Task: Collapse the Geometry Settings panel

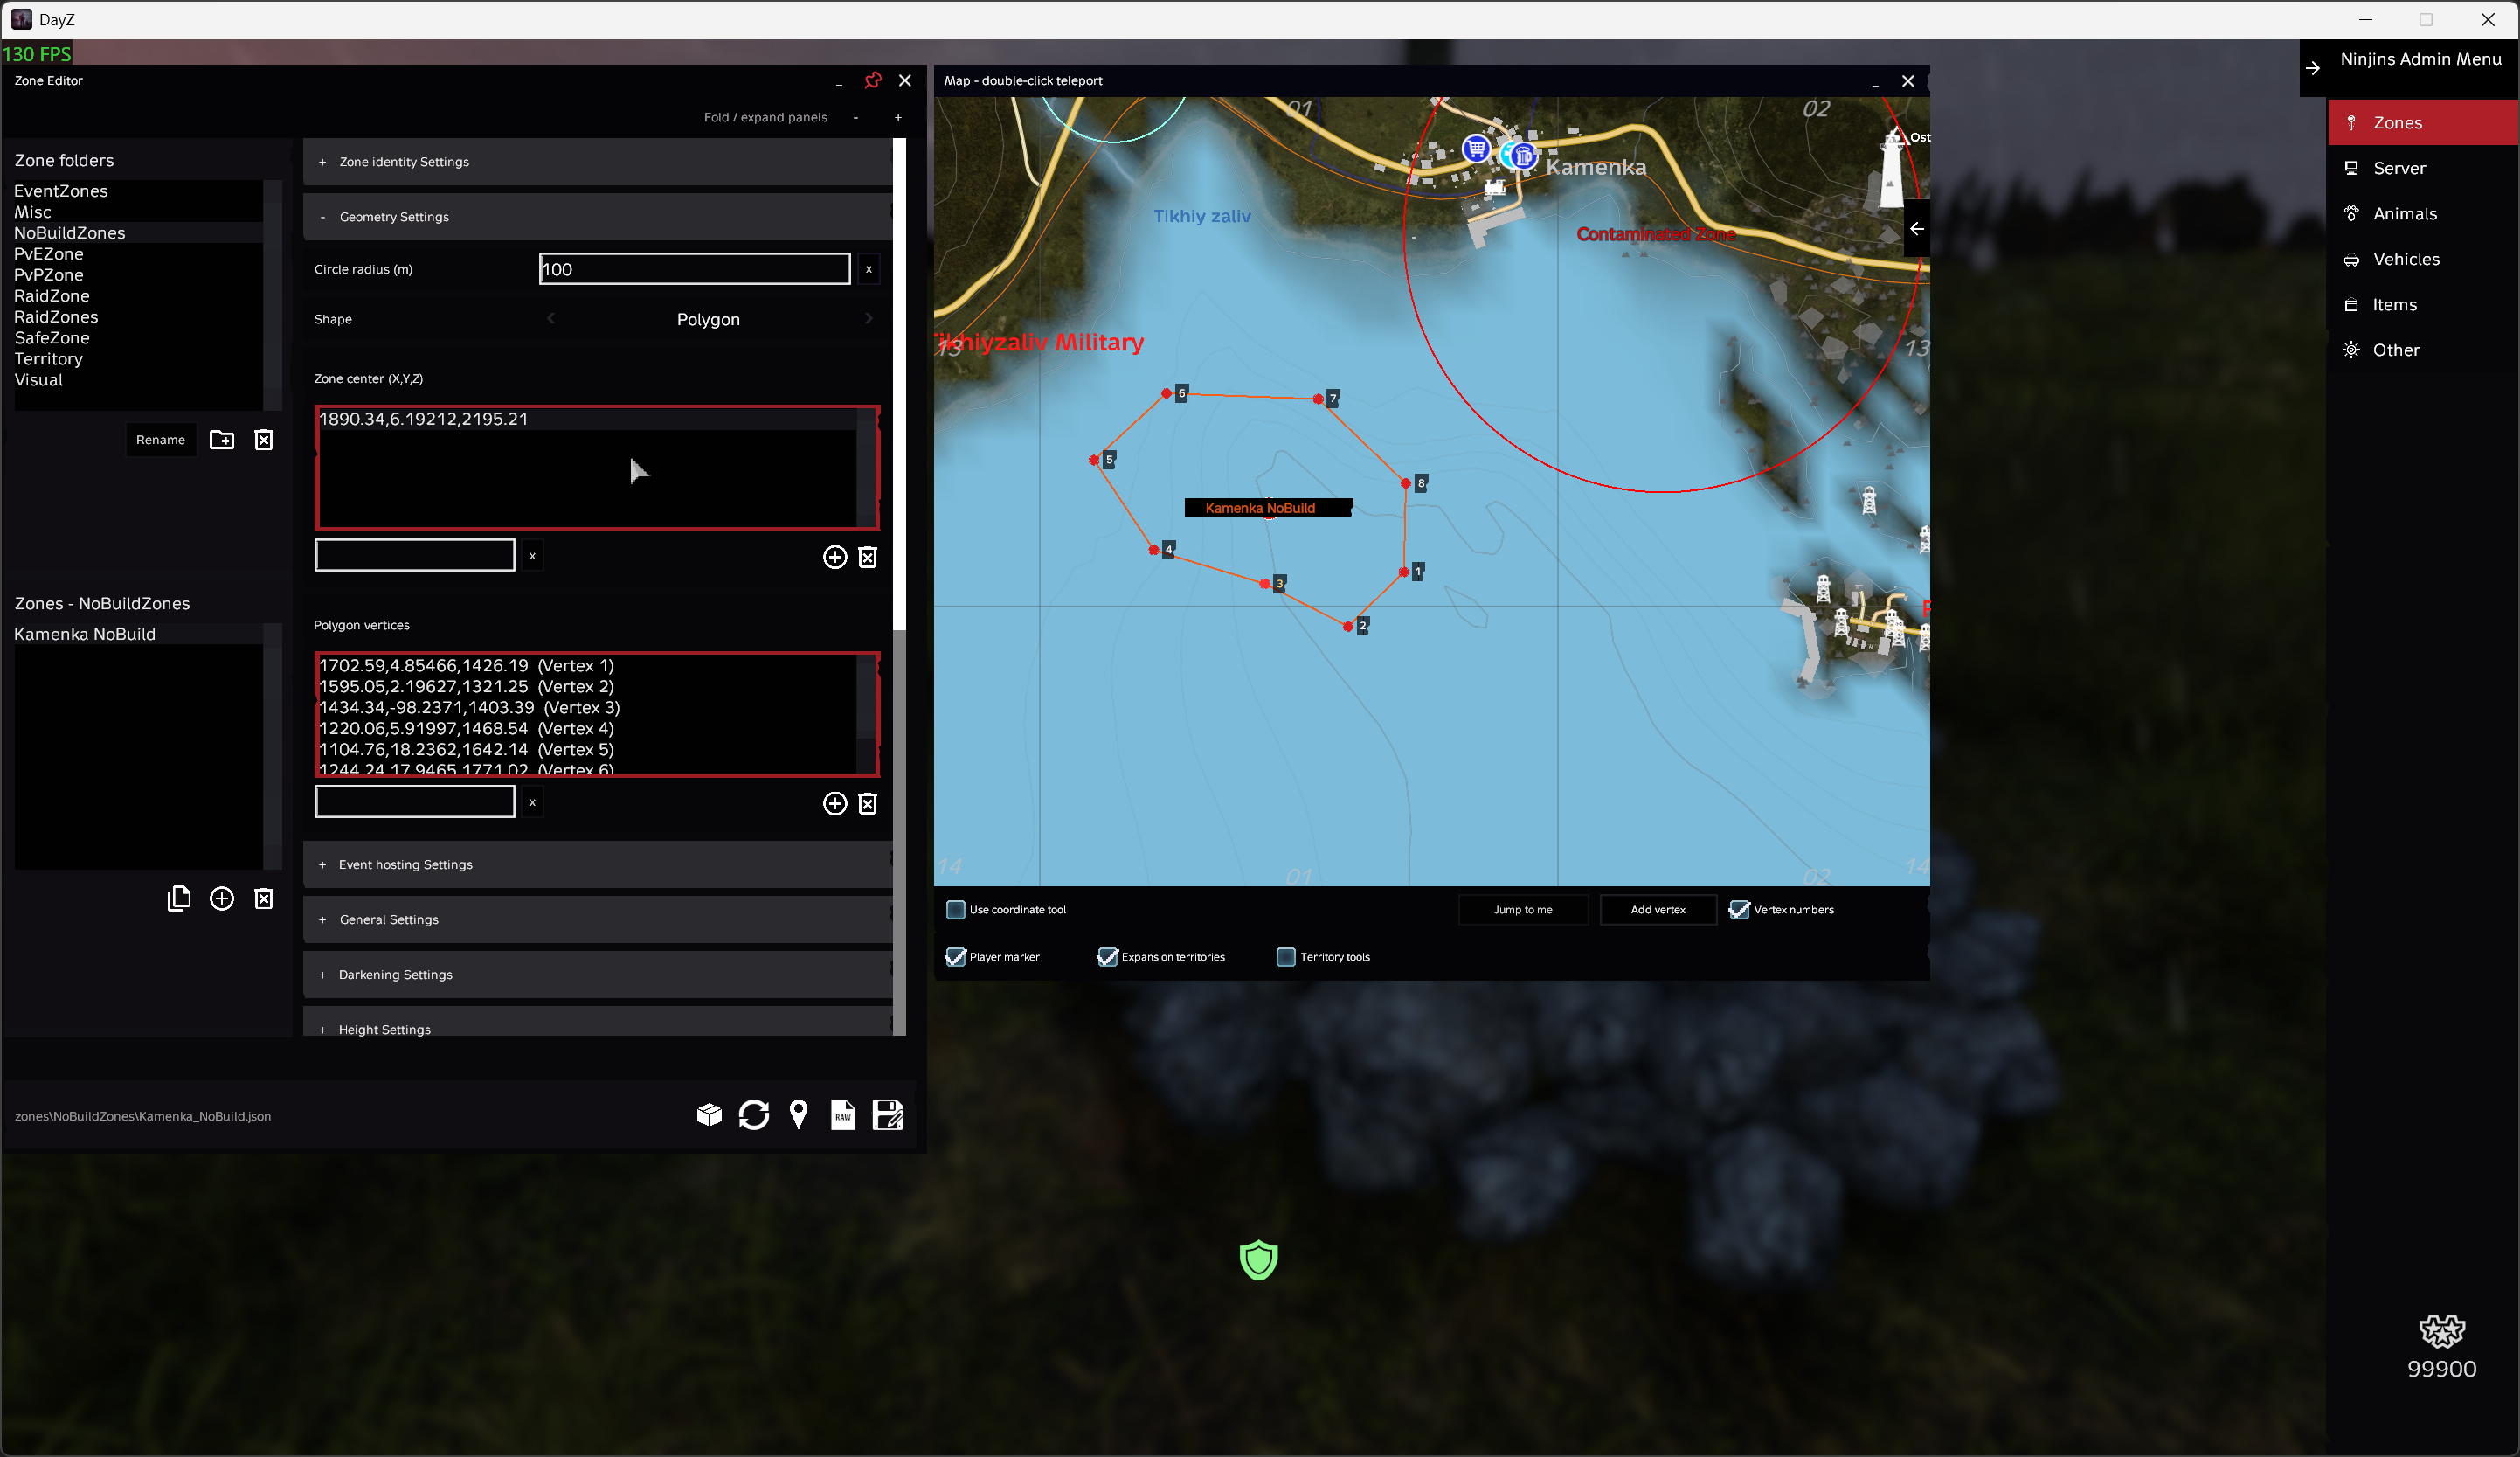Action: click(x=597, y=217)
